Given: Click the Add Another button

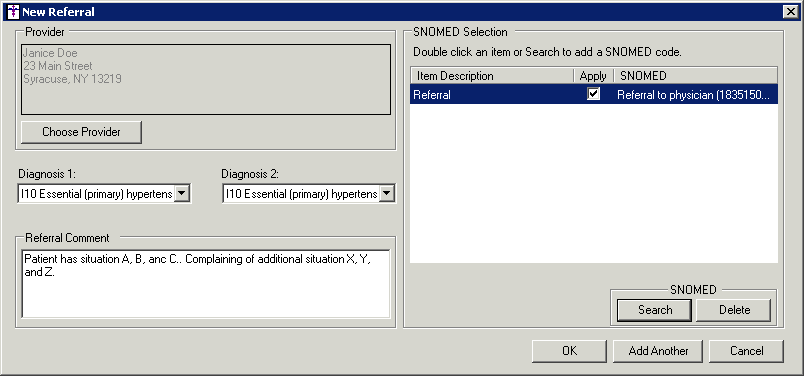Looking at the screenshot, I should click(658, 351).
